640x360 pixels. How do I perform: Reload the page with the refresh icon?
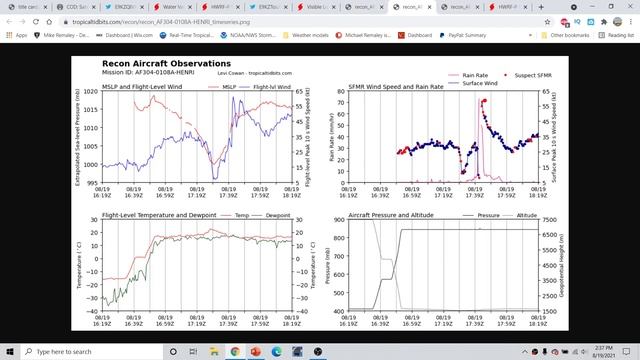[36, 22]
